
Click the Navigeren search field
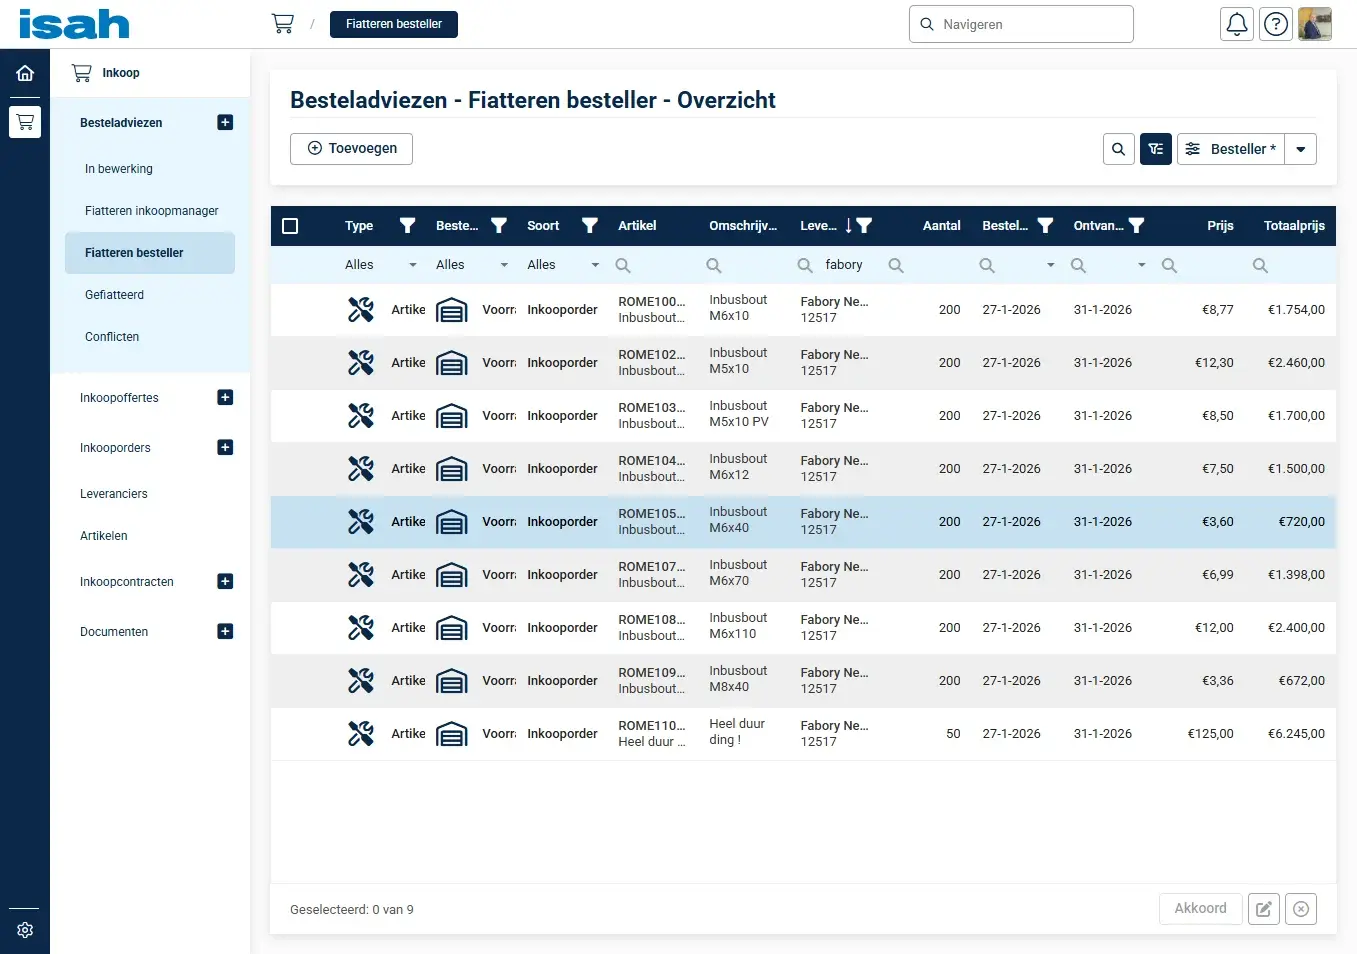pyautogui.click(x=1021, y=24)
